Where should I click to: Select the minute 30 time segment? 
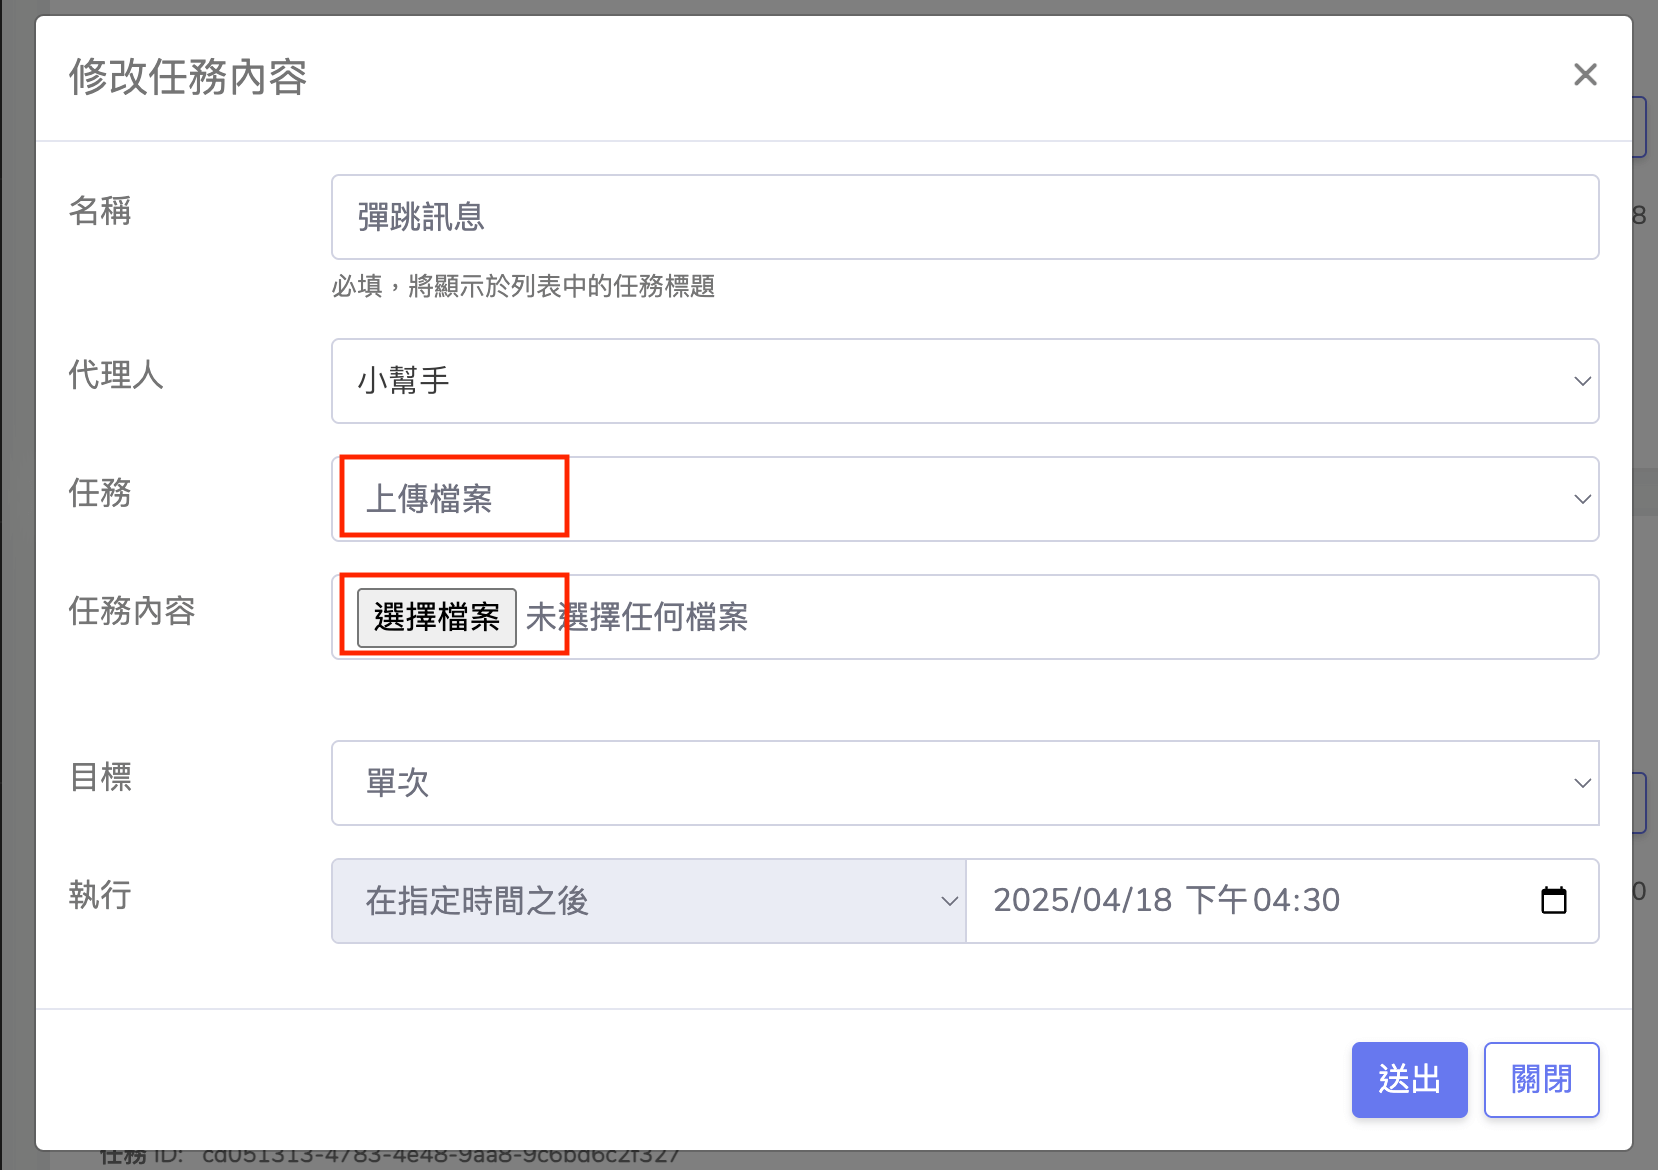pos(1320,900)
